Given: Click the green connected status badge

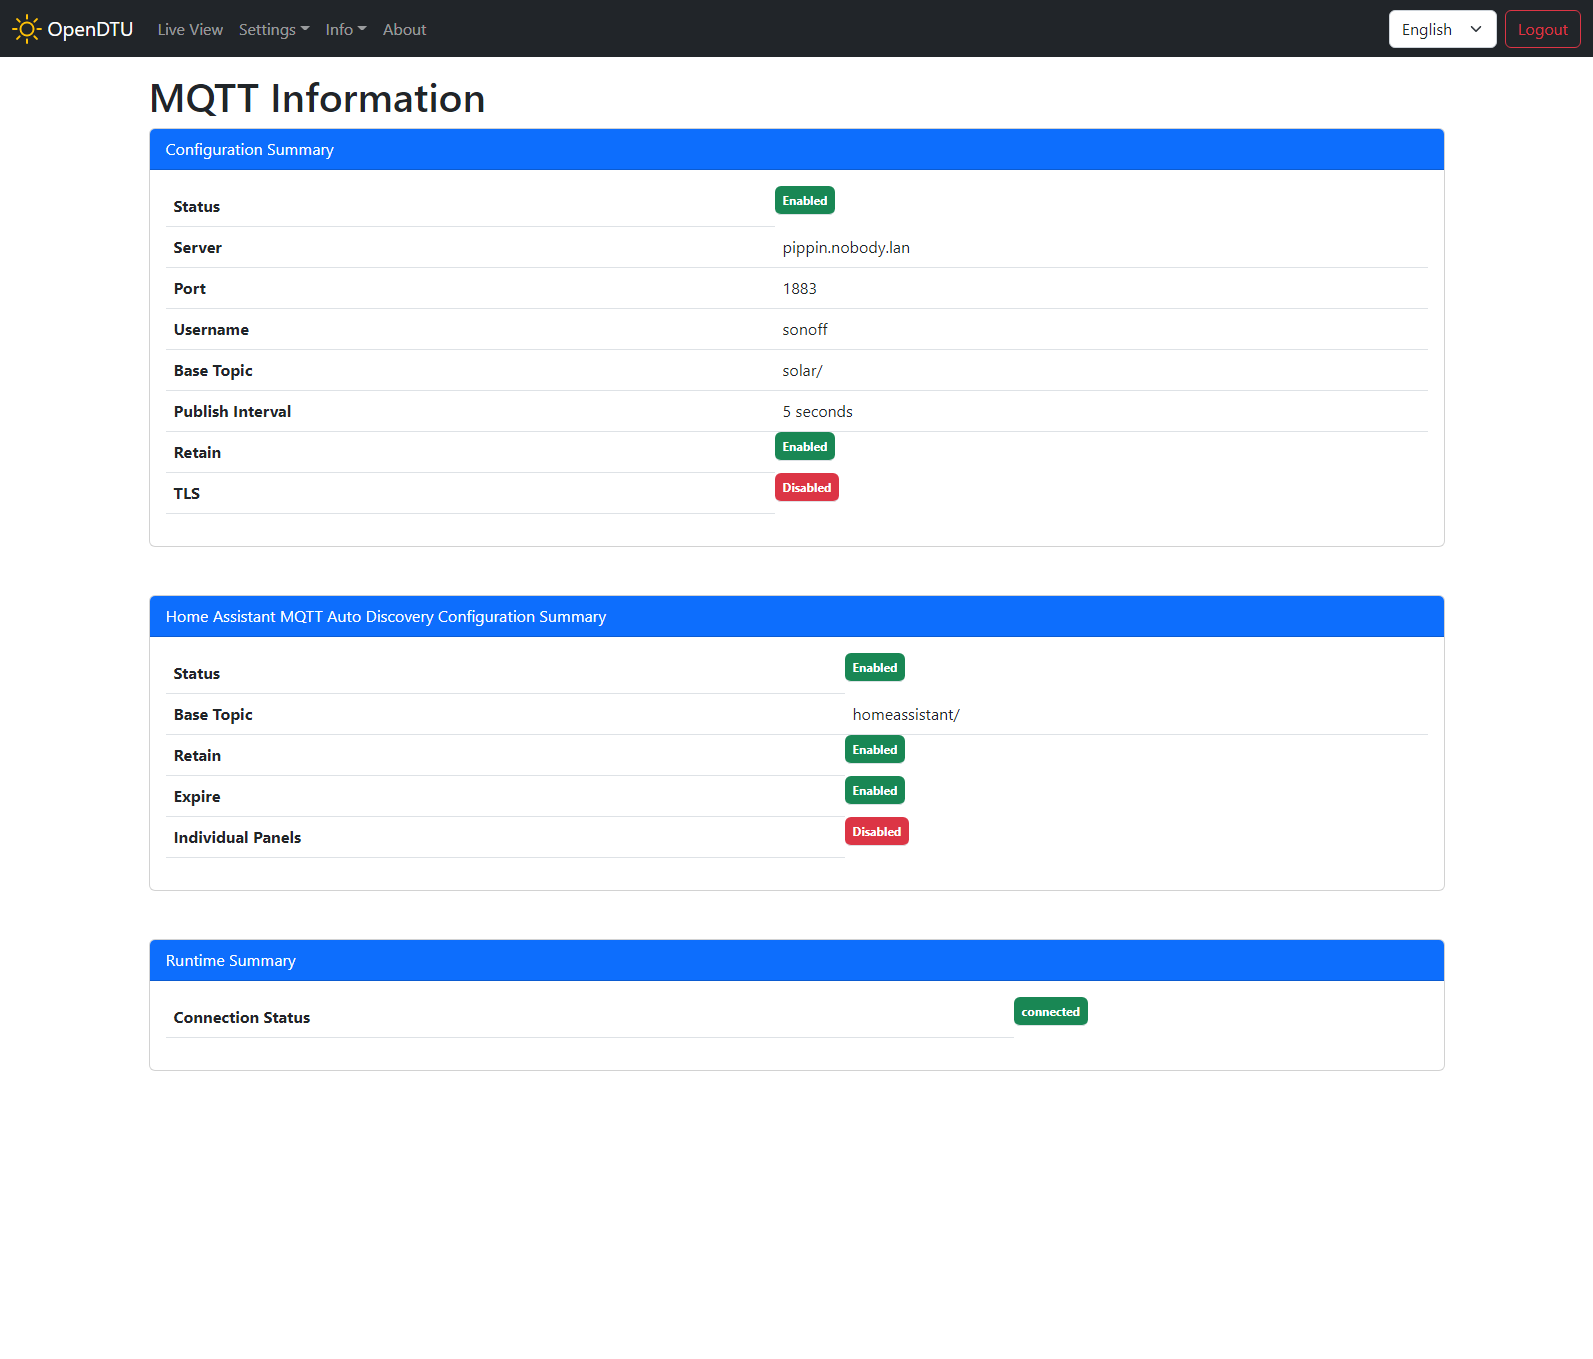Looking at the screenshot, I should [x=1050, y=1012].
